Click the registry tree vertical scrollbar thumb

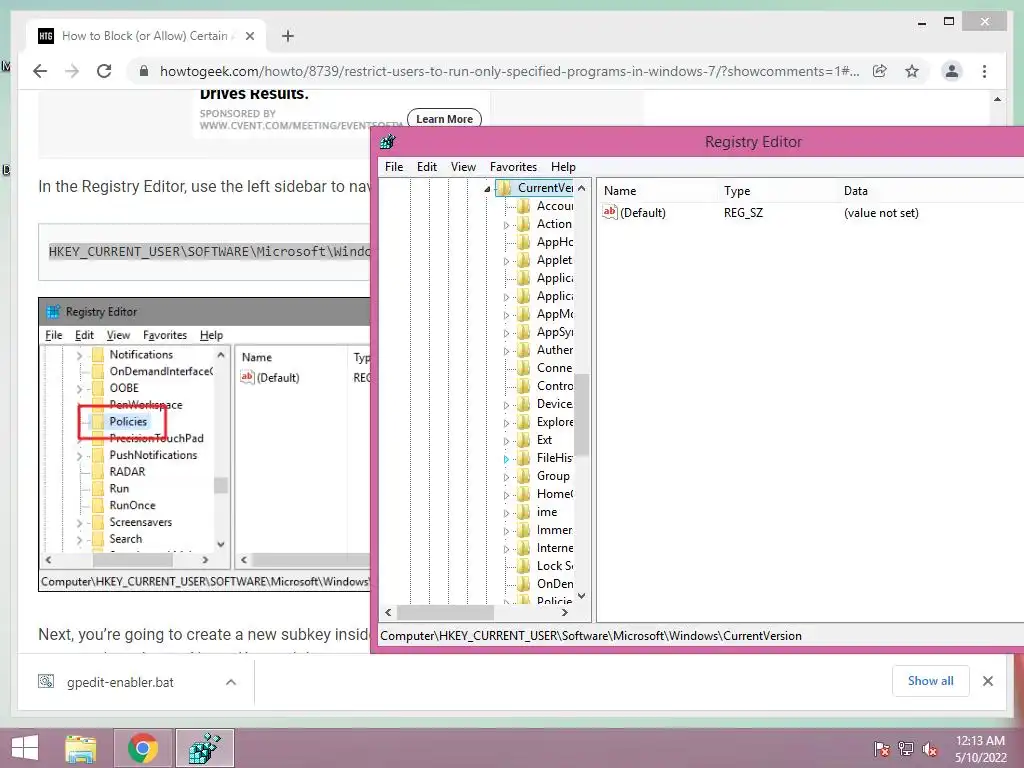581,414
